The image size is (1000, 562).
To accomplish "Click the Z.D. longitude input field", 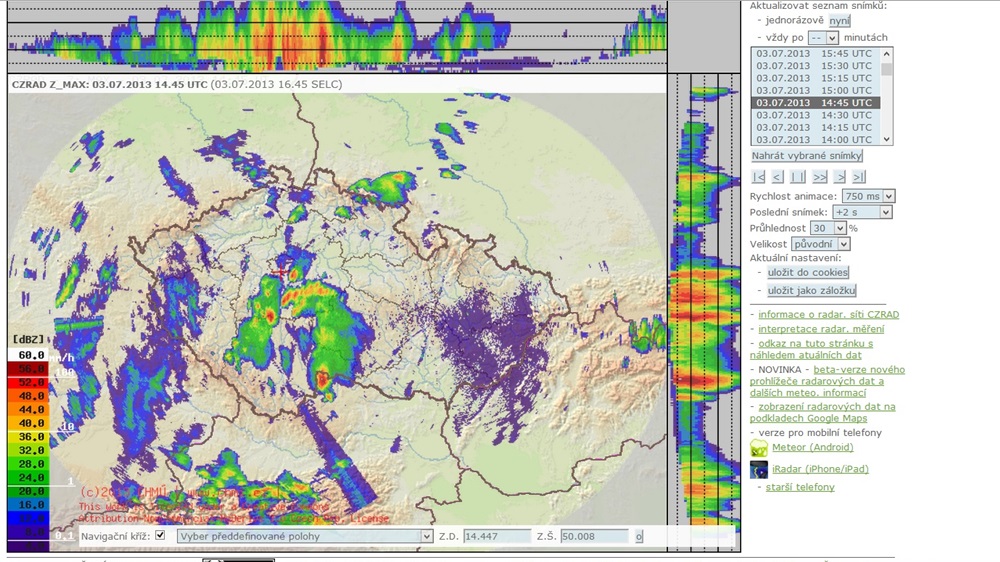I will coord(497,536).
